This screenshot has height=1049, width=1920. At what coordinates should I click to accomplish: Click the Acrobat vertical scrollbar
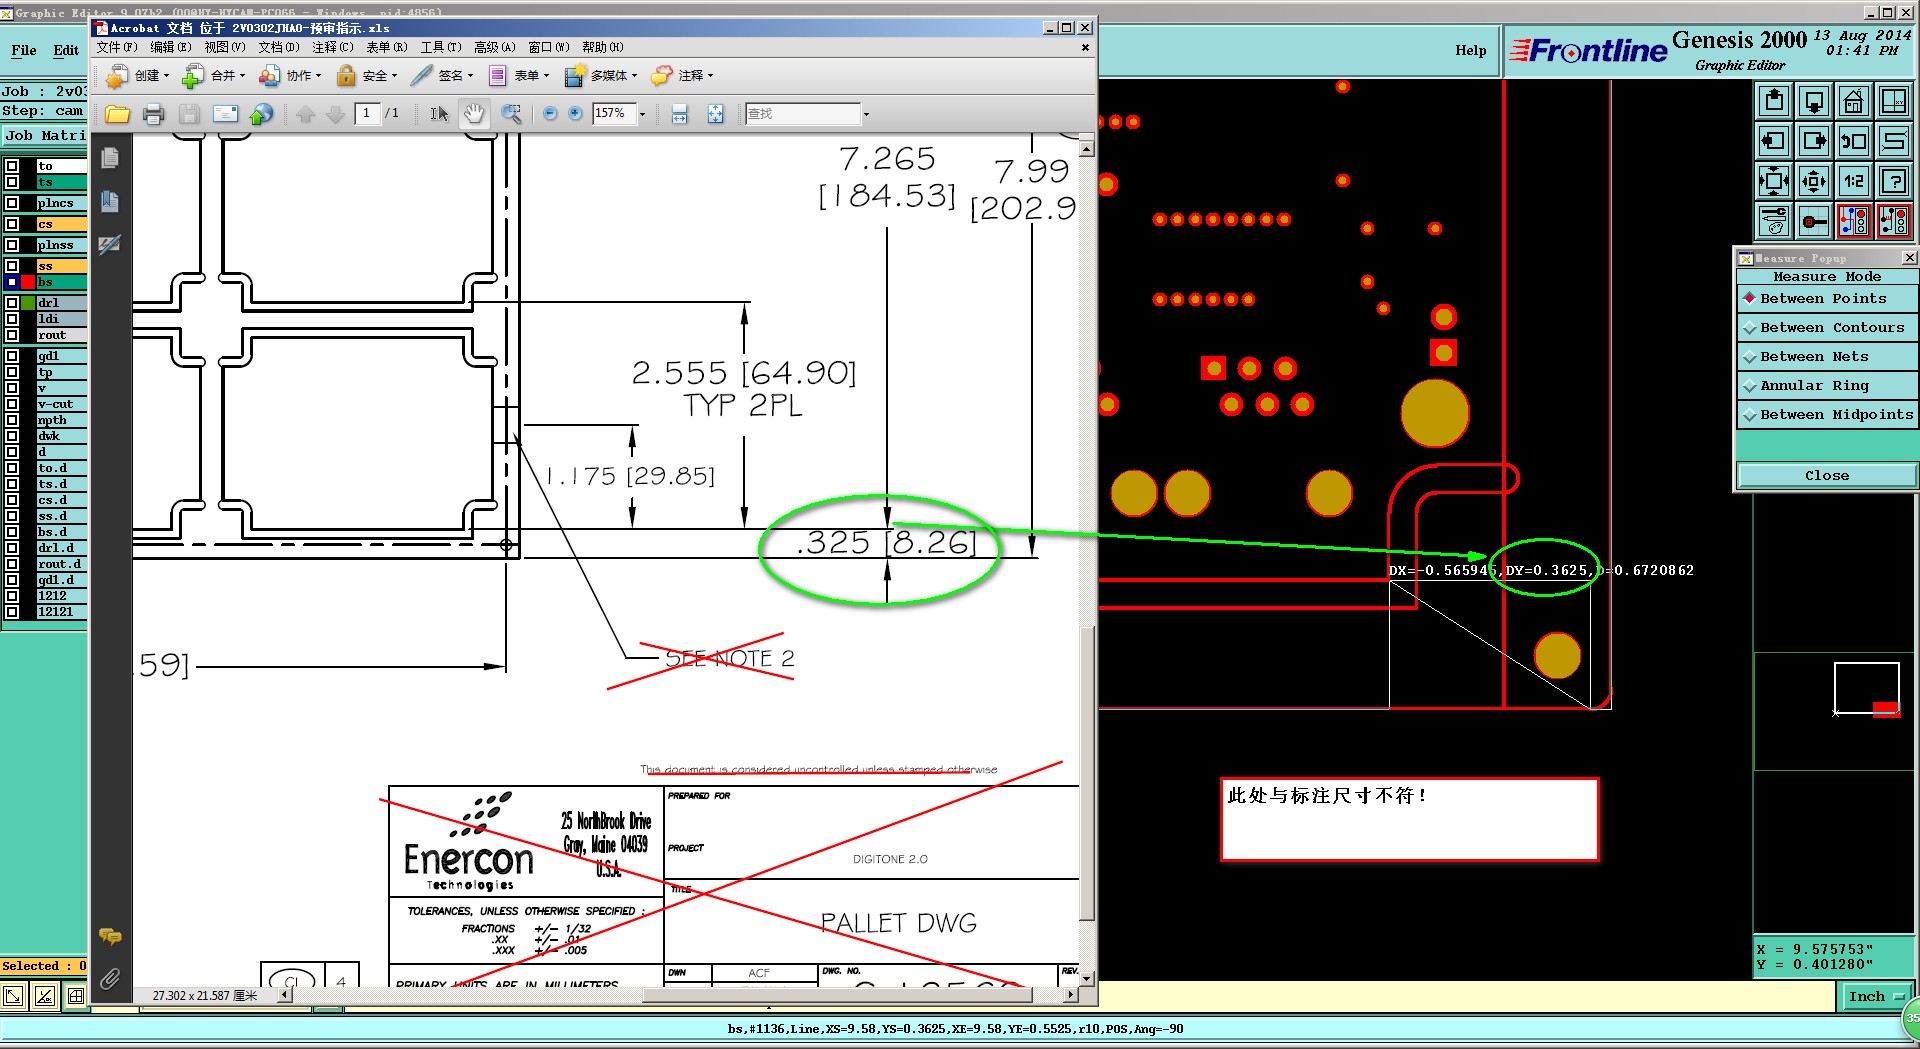[1087, 563]
